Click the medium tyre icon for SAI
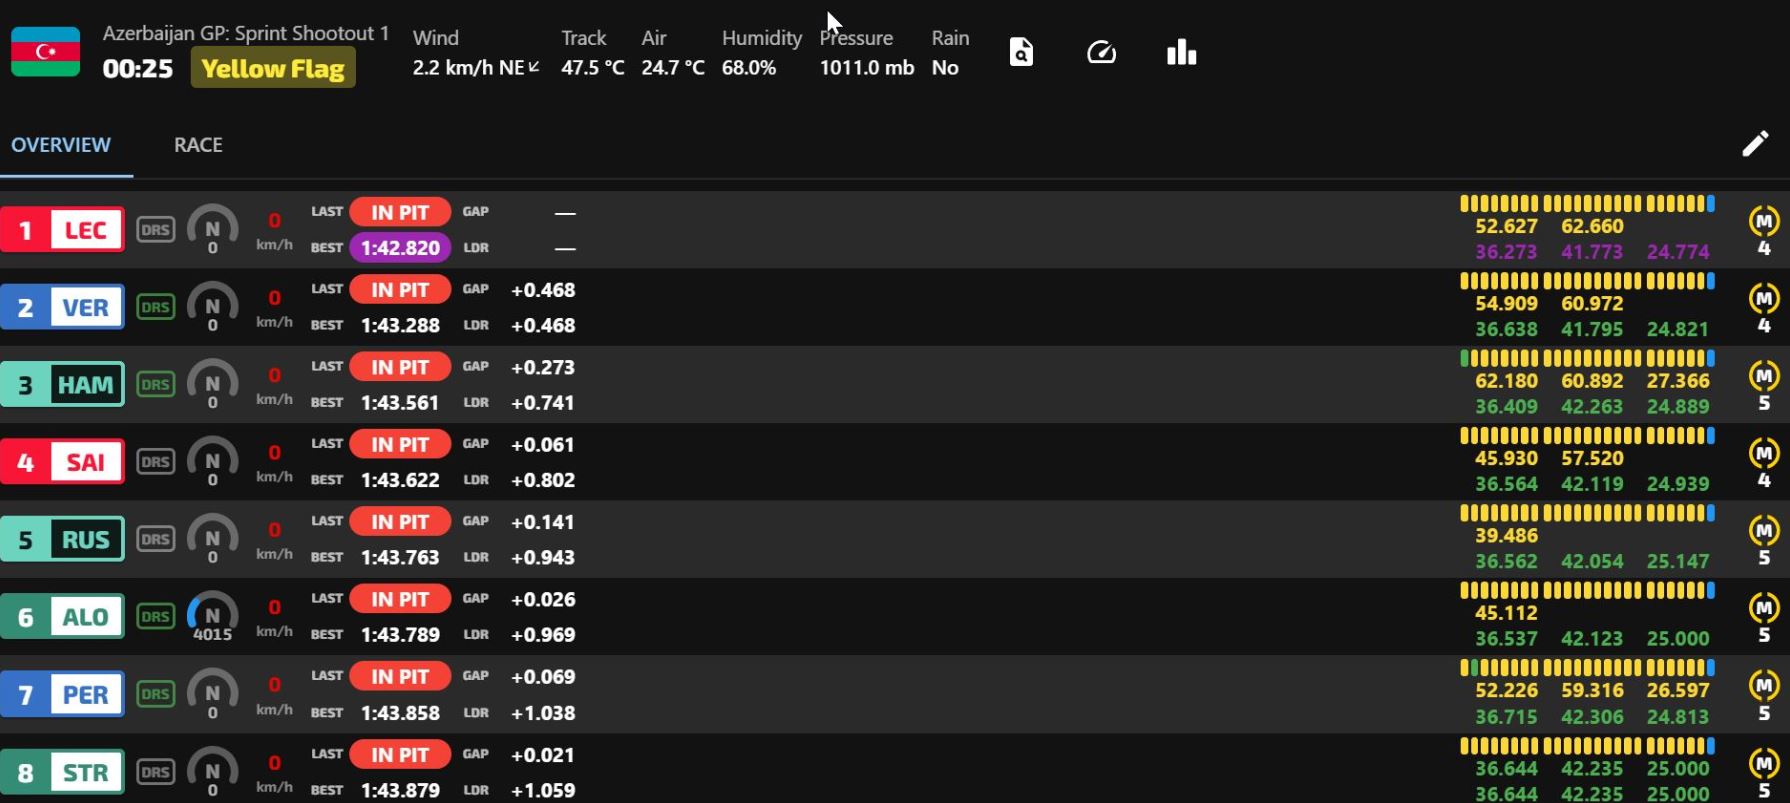Viewport: 1790px width, 803px height. click(x=1764, y=453)
